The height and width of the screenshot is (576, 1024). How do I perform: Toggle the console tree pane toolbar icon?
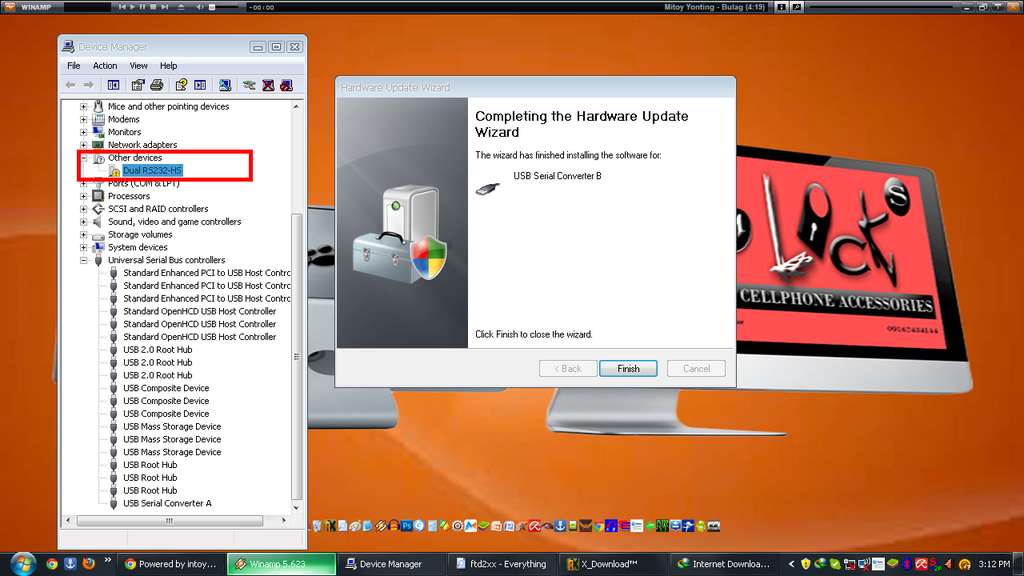(x=114, y=85)
